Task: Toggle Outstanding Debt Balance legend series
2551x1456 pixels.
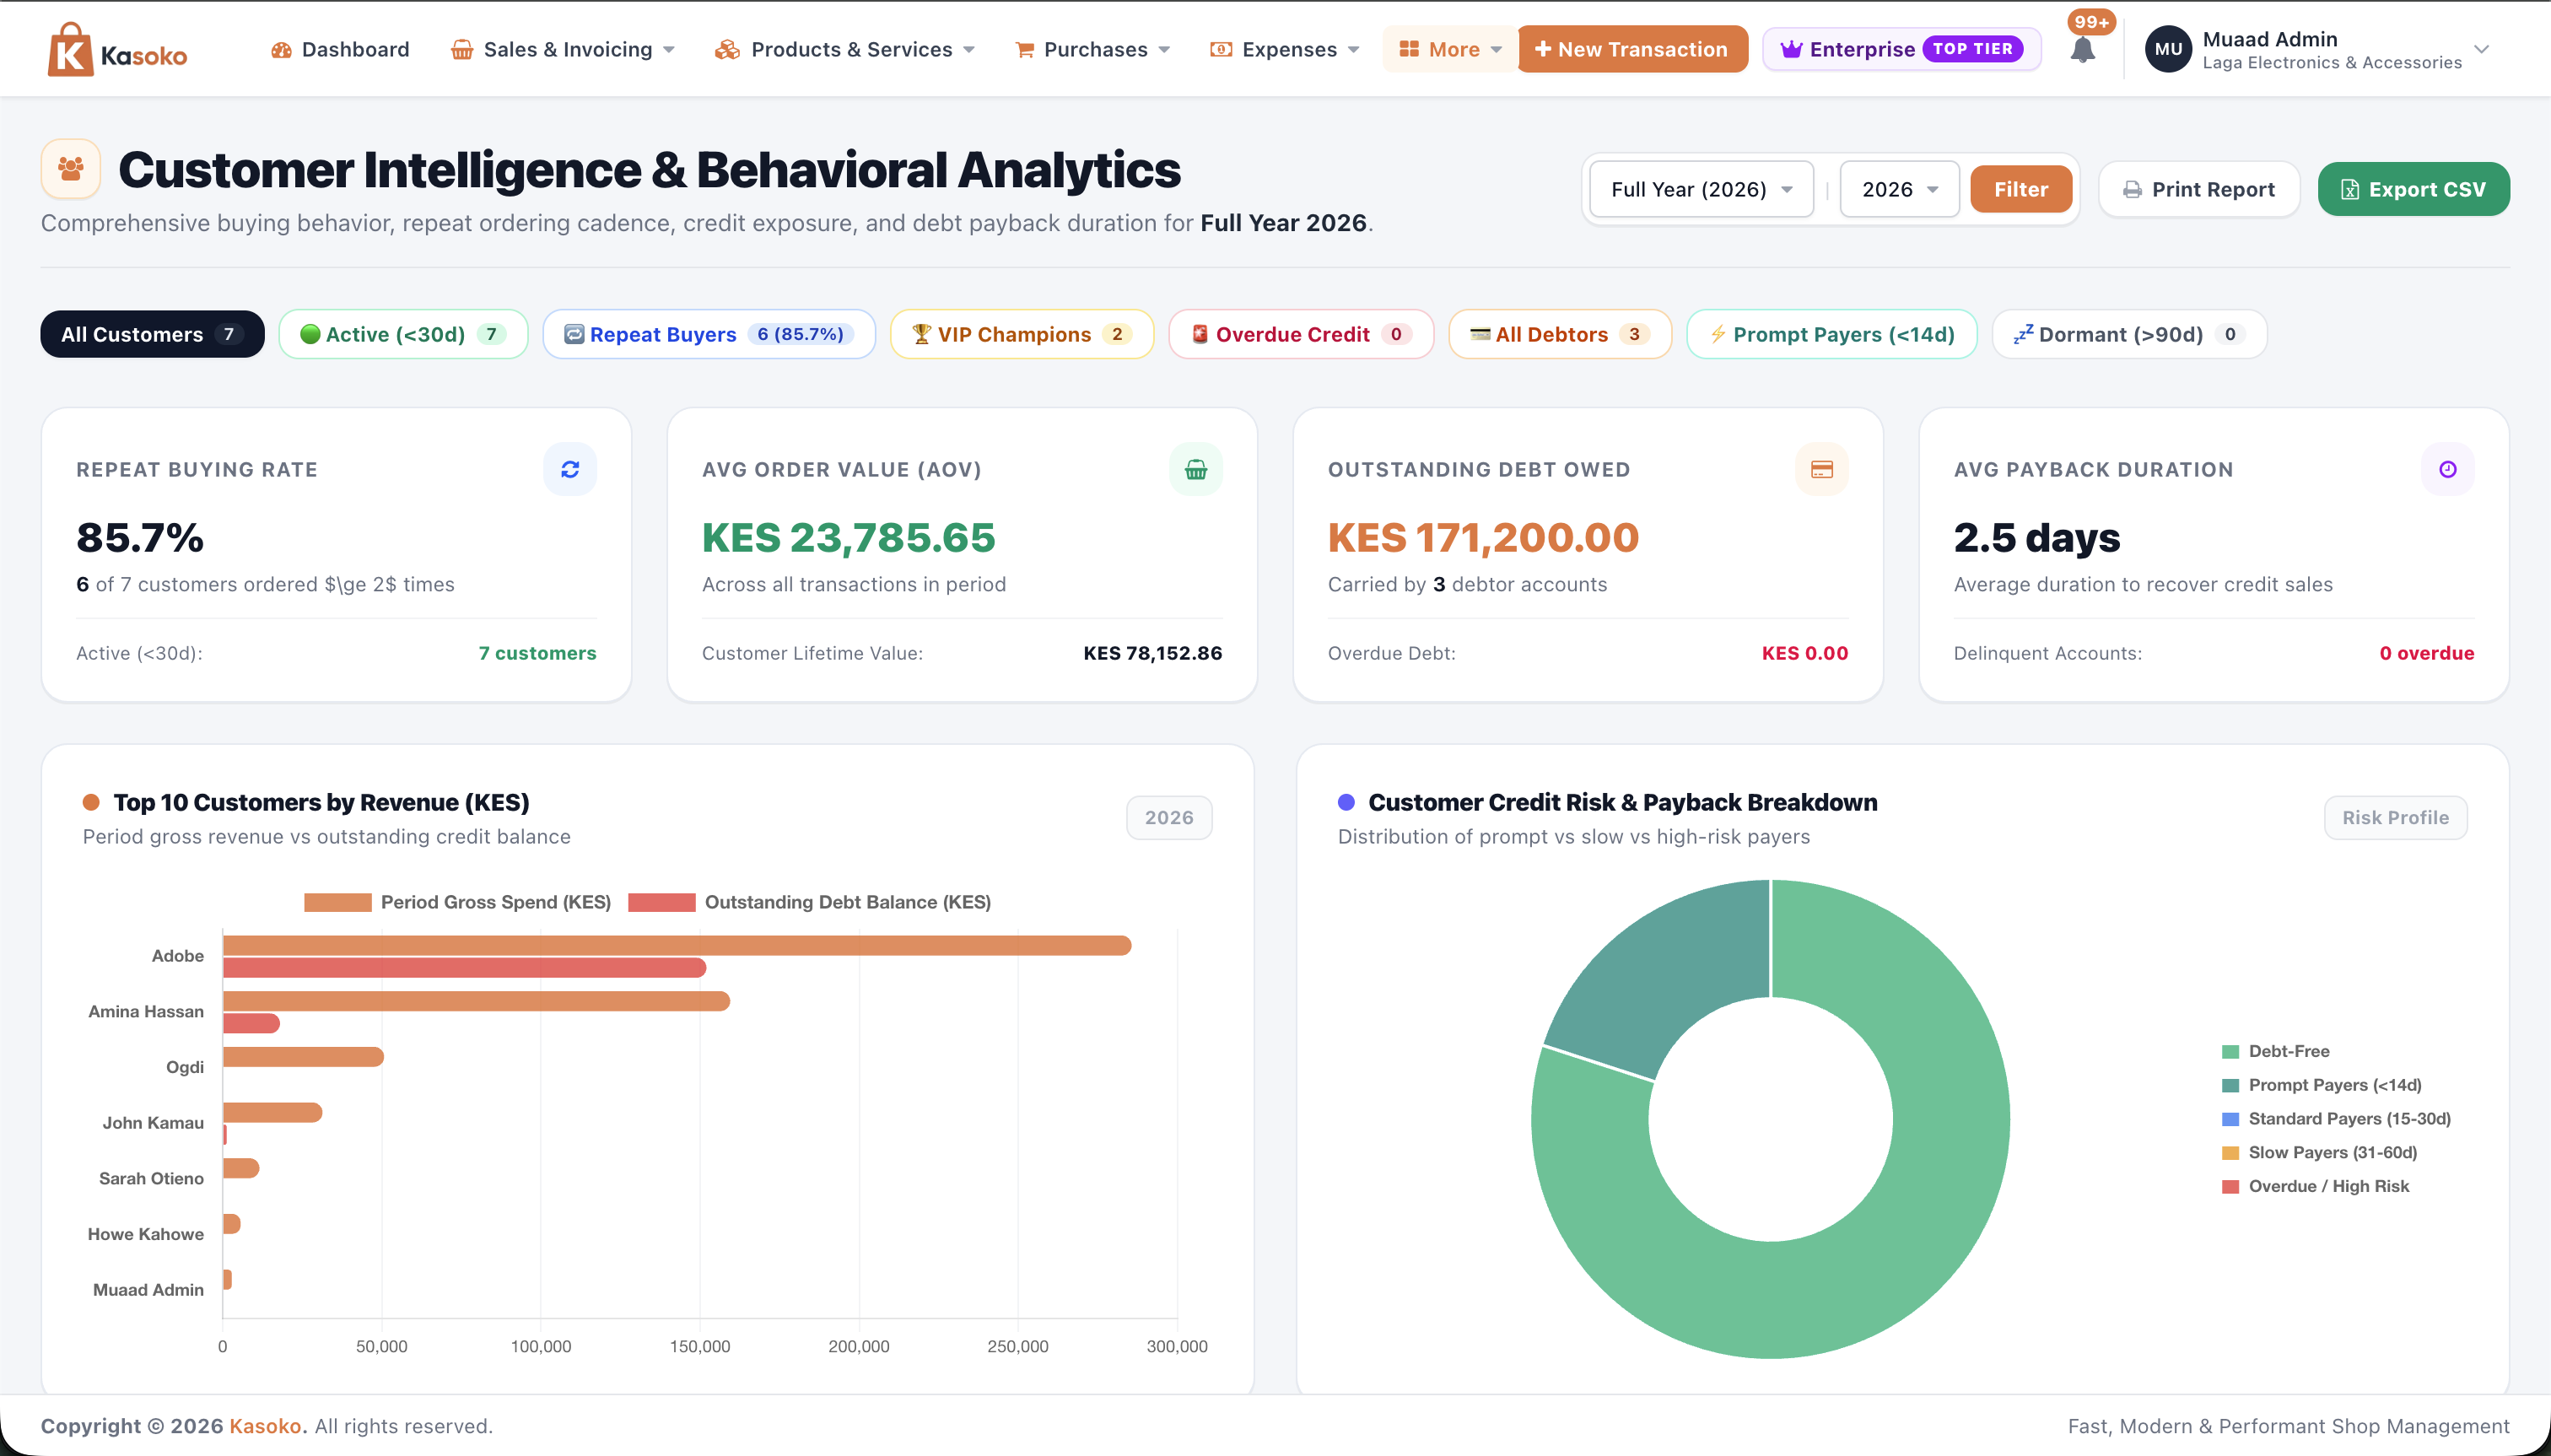Action: pos(810,902)
